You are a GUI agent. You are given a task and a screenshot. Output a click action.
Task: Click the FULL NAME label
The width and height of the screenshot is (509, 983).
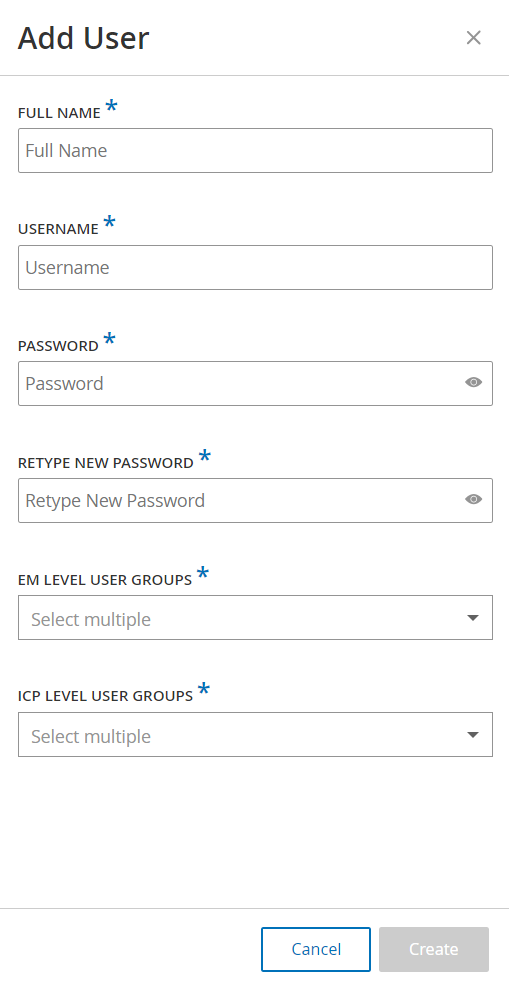(60, 113)
